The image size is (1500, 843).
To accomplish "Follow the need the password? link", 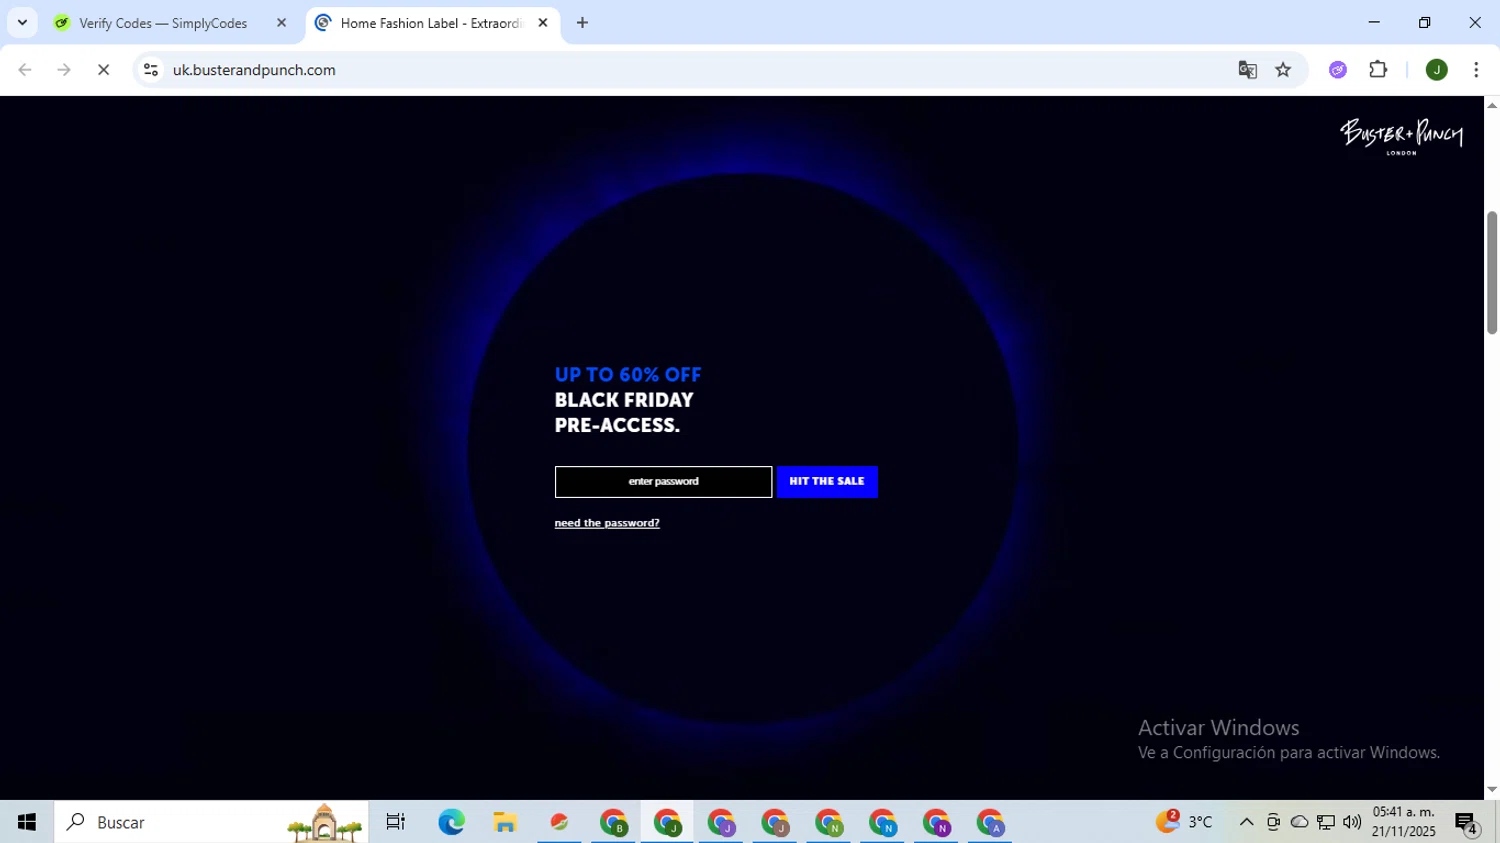I will 607,523.
